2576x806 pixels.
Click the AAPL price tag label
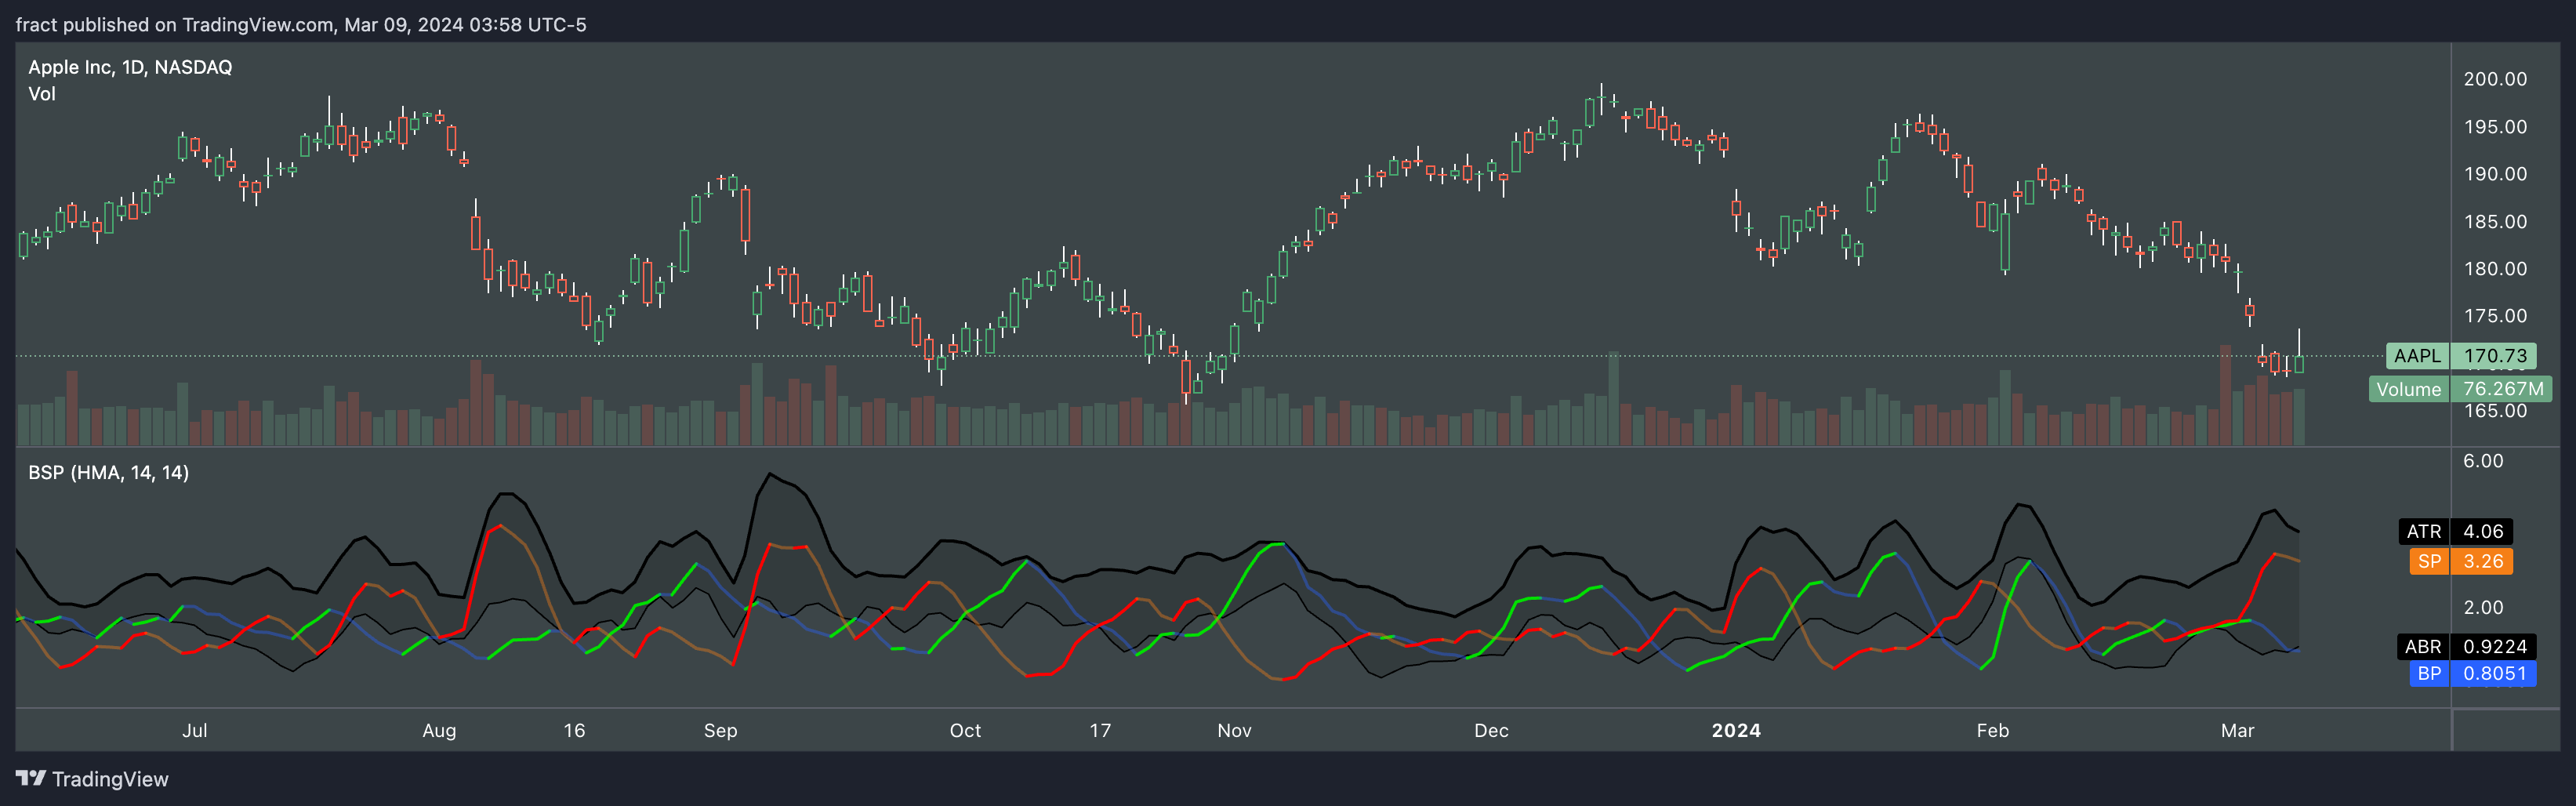click(2417, 356)
